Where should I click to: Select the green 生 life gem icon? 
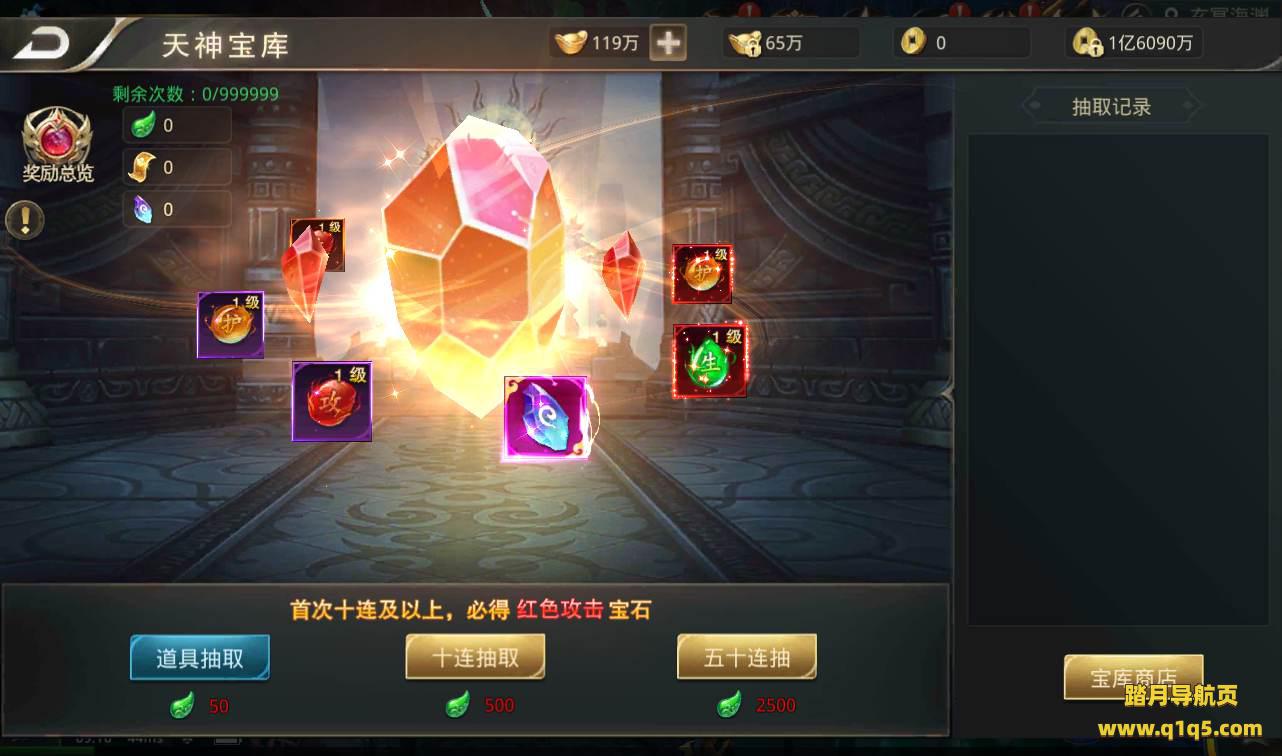coord(709,360)
